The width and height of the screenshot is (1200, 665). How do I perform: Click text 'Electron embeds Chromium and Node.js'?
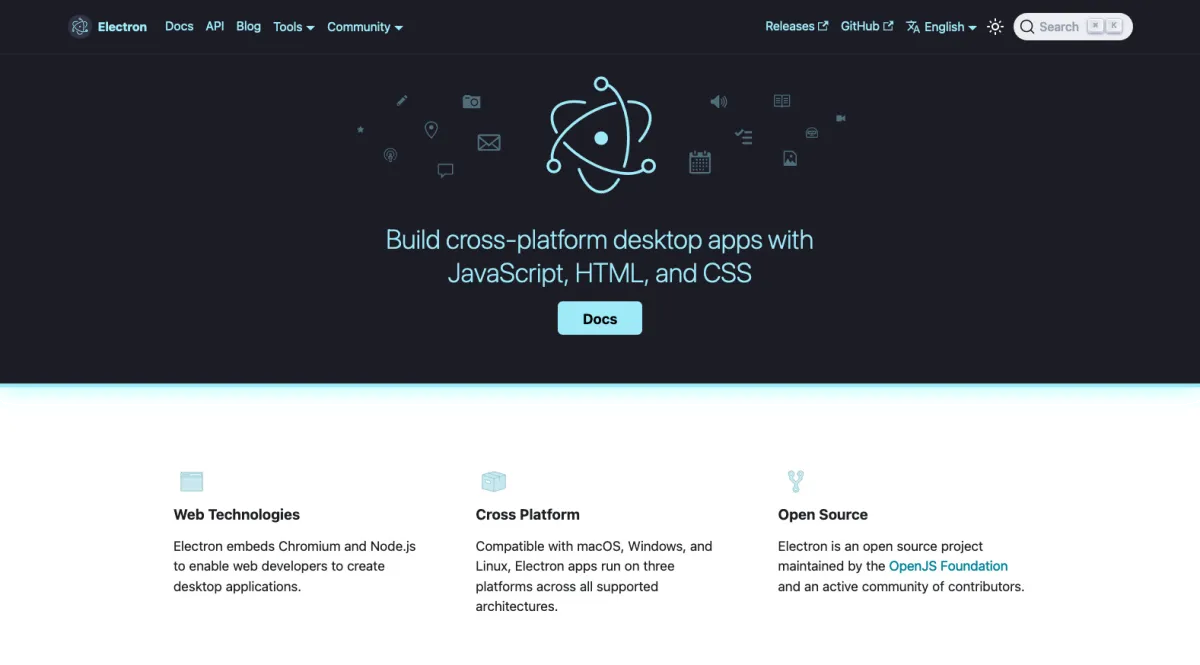click(295, 546)
